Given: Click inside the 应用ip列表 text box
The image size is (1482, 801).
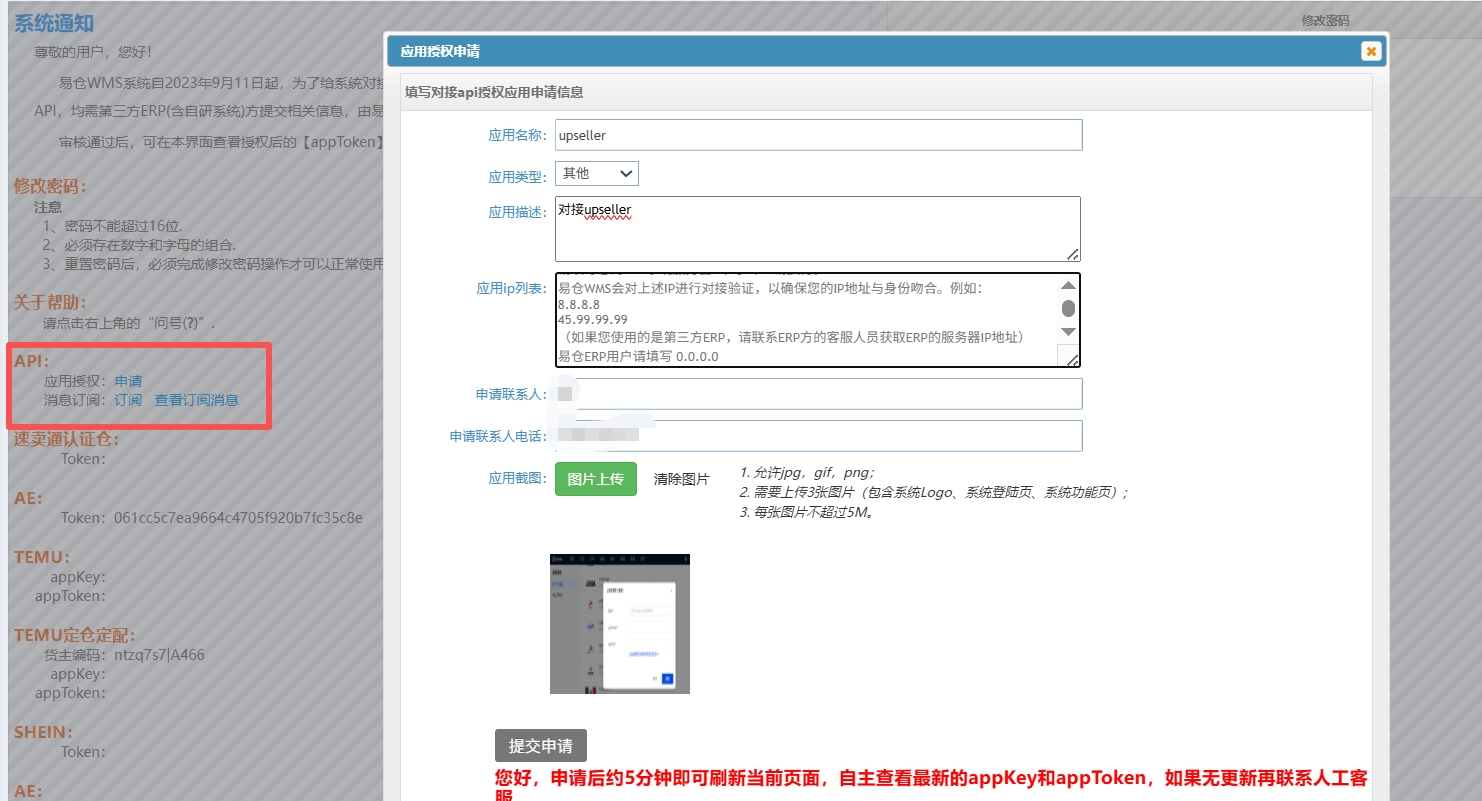Looking at the screenshot, I should click(x=805, y=320).
